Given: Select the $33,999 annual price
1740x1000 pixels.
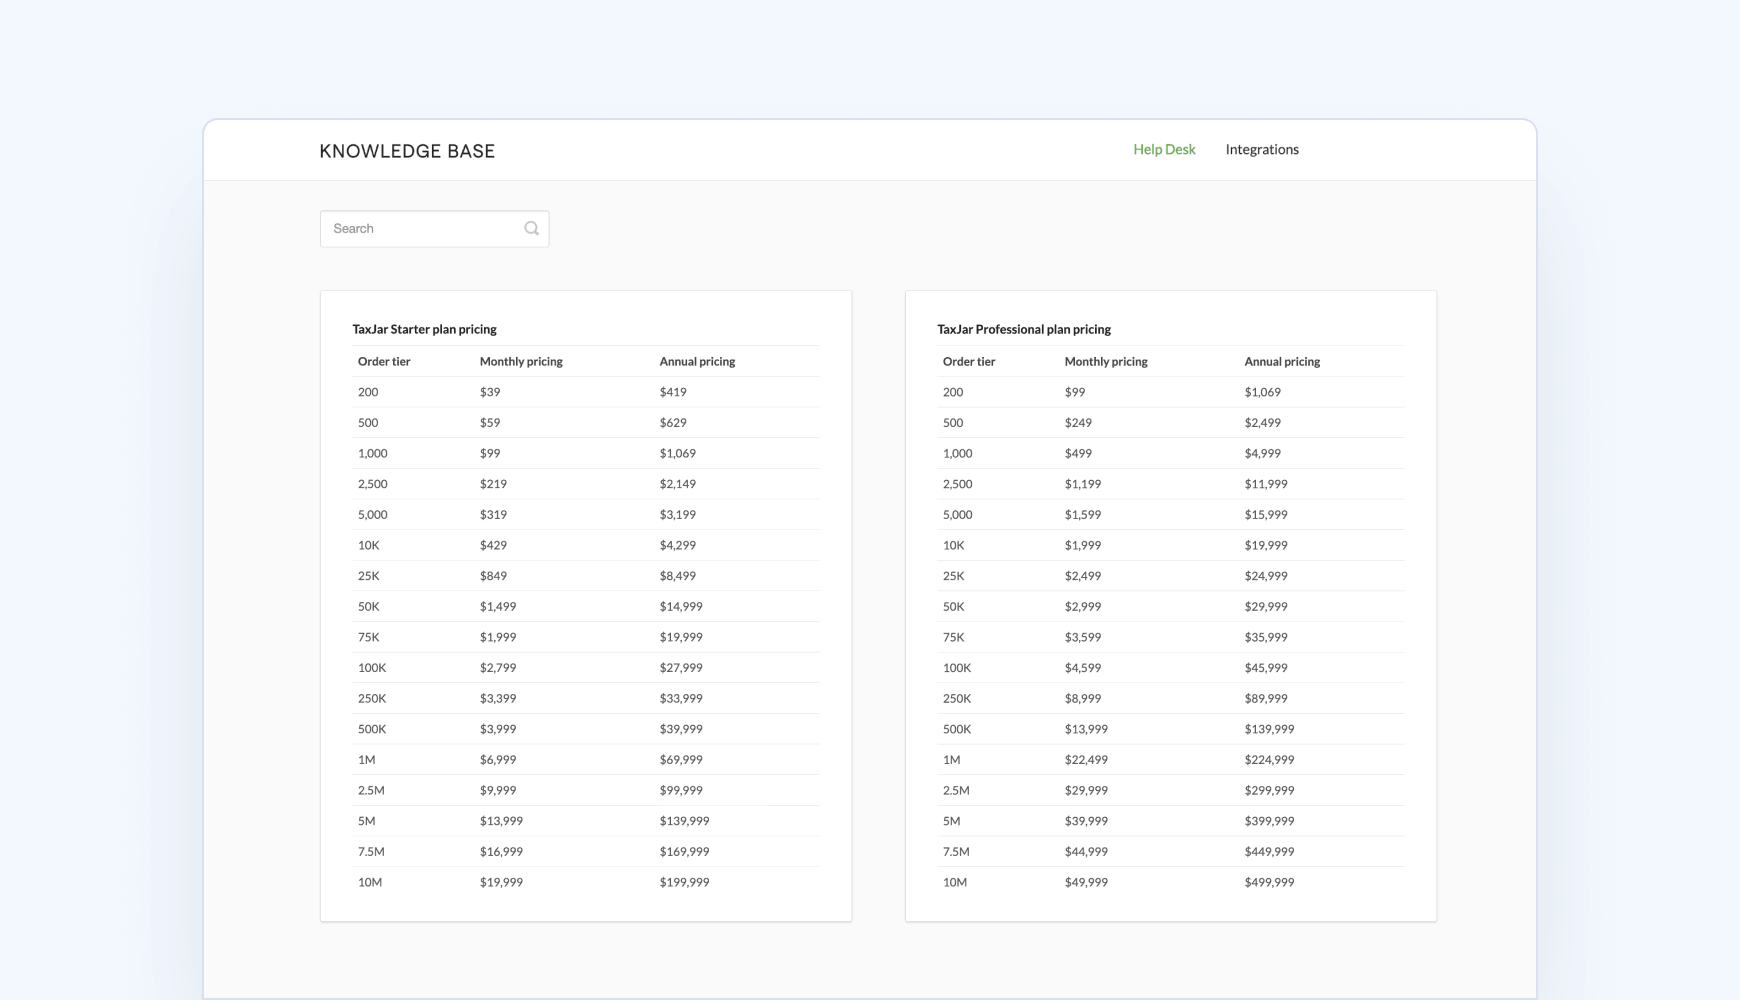Looking at the screenshot, I should tap(681, 699).
